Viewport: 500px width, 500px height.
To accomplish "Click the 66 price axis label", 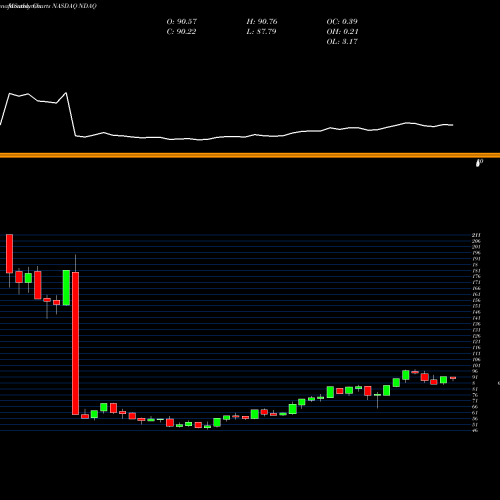I will click(475, 407).
